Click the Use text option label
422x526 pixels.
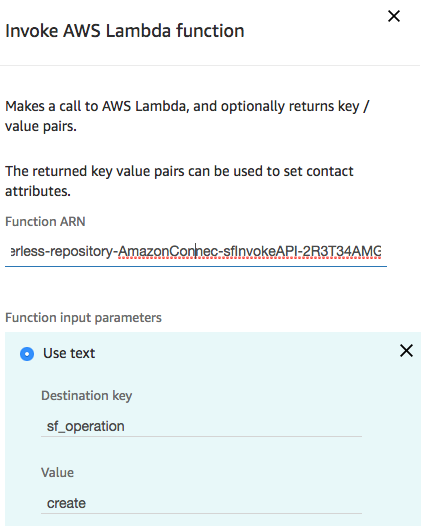coord(69,353)
